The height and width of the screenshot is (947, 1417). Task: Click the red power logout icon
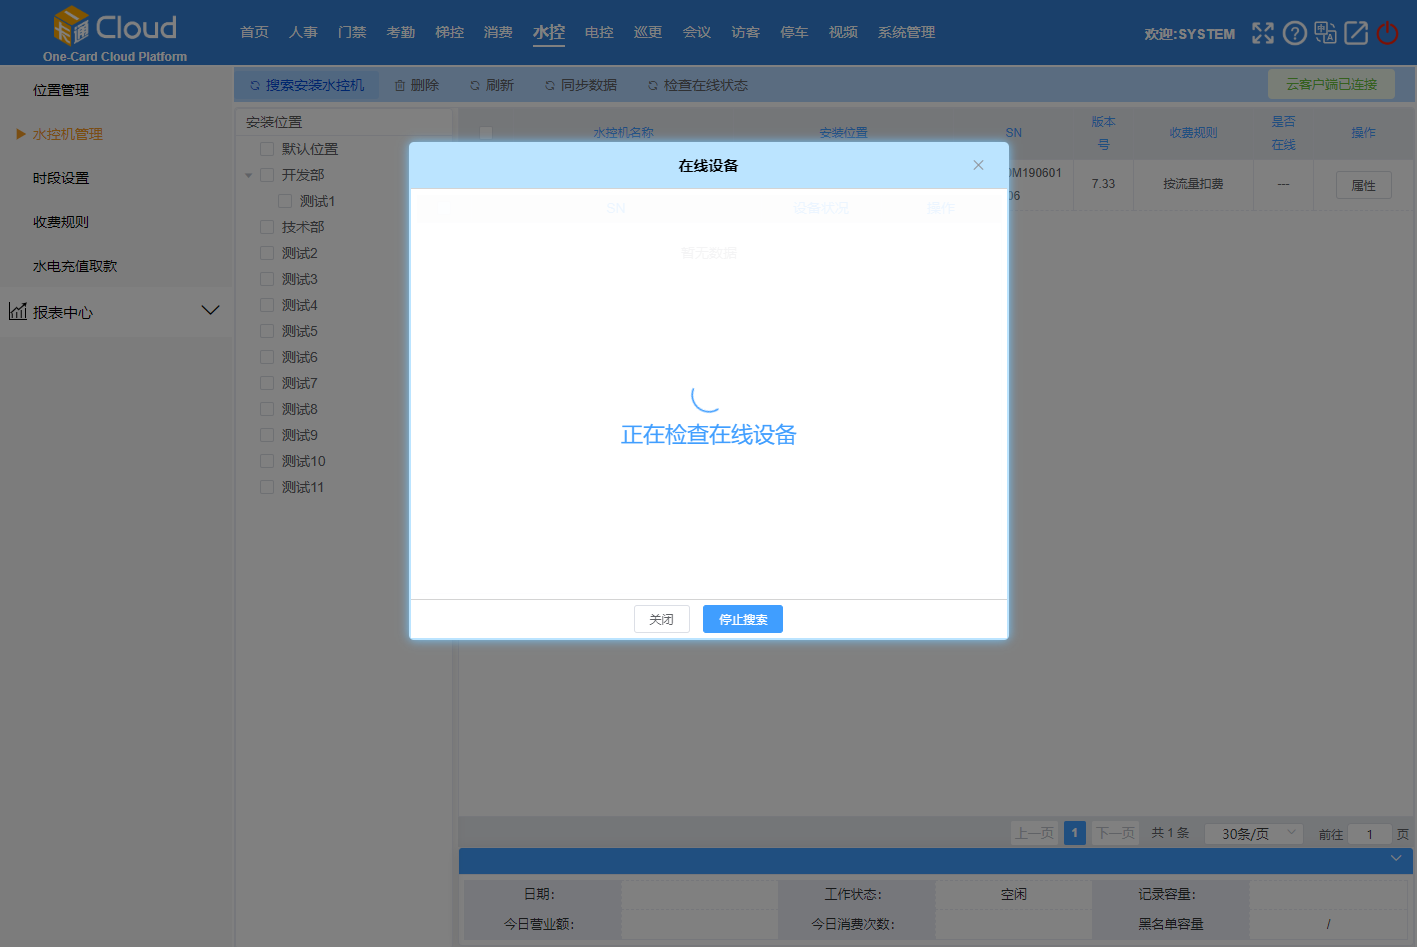pos(1387,33)
